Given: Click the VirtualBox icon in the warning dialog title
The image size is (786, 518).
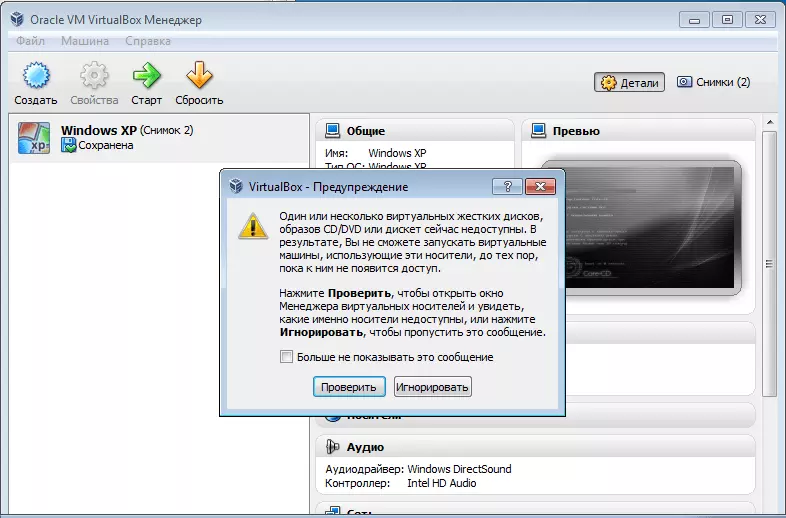Looking at the screenshot, I should coord(236,187).
